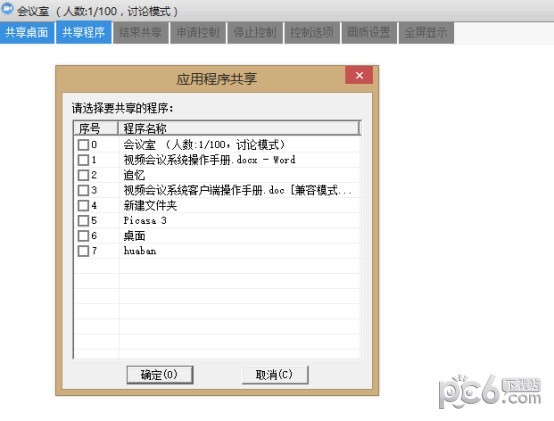Tick the checkbox for 追忆
This screenshot has width=554, height=421.
click(x=83, y=175)
